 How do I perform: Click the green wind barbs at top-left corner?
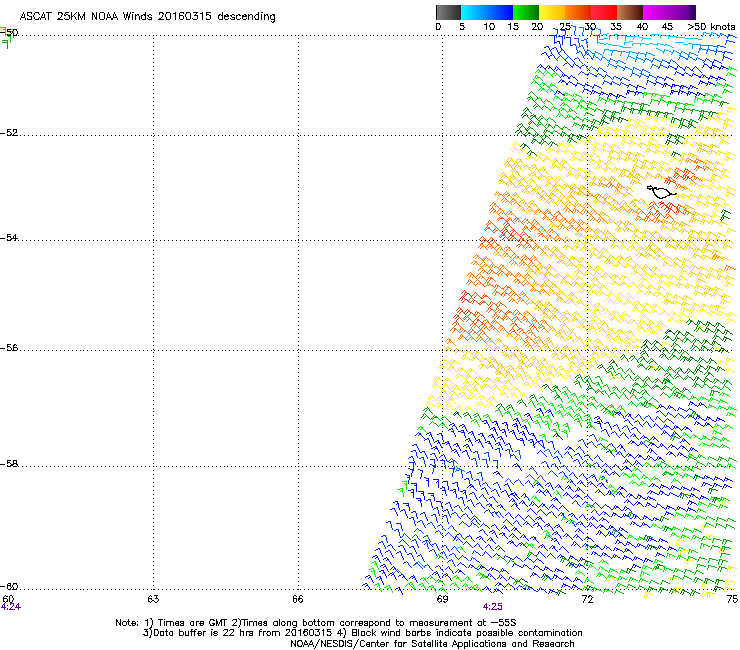6,38
